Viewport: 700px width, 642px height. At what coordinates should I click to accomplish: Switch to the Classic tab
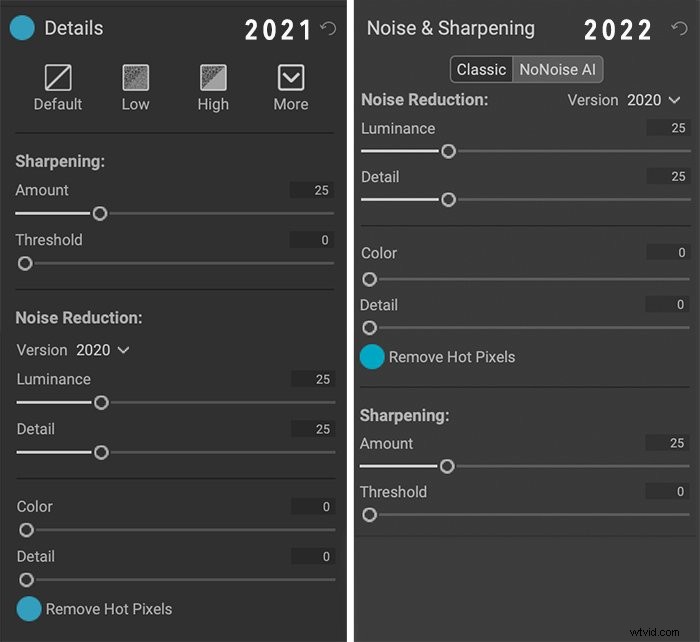pos(482,70)
